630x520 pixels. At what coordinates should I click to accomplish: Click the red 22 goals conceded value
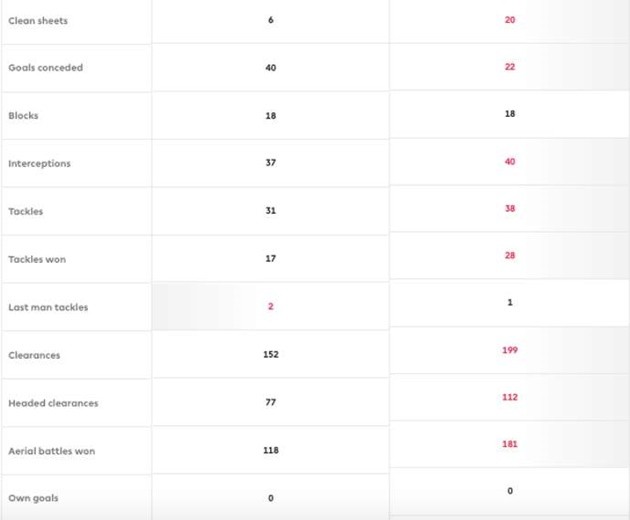pyautogui.click(x=510, y=66)
